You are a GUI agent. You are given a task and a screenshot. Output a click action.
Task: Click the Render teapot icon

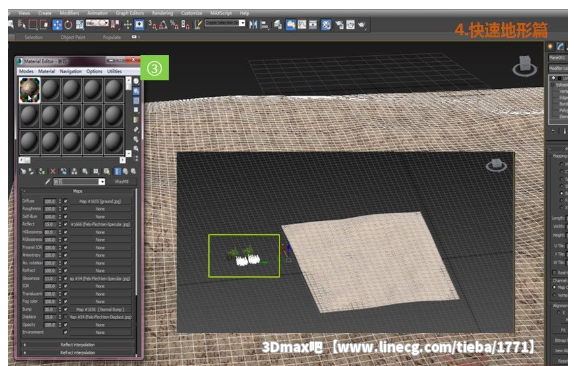[362, 25]
